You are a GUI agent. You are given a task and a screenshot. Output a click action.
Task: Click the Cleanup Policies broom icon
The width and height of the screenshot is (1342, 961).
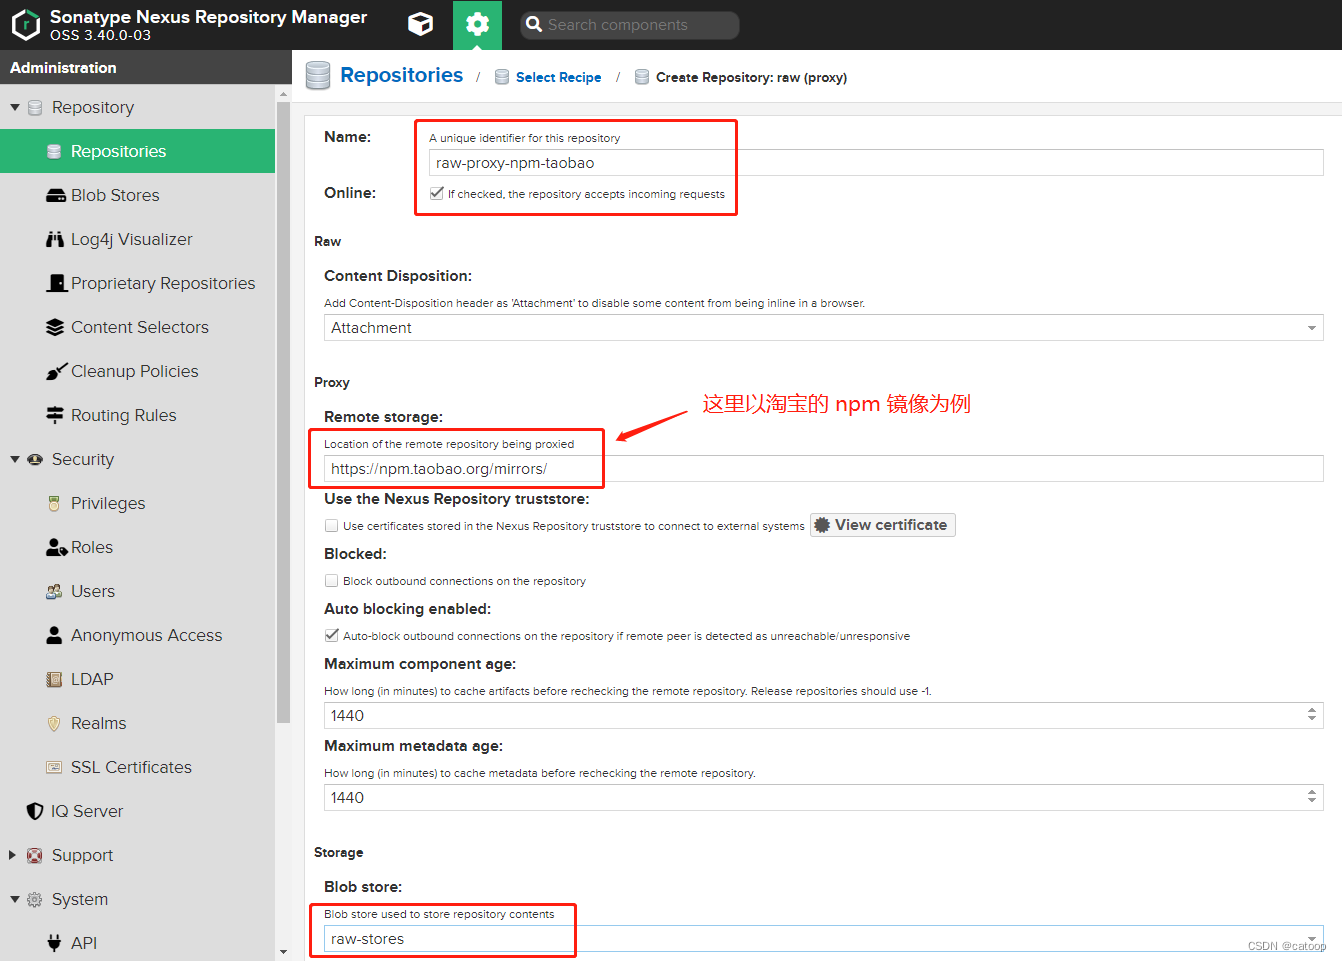point(56,371)
